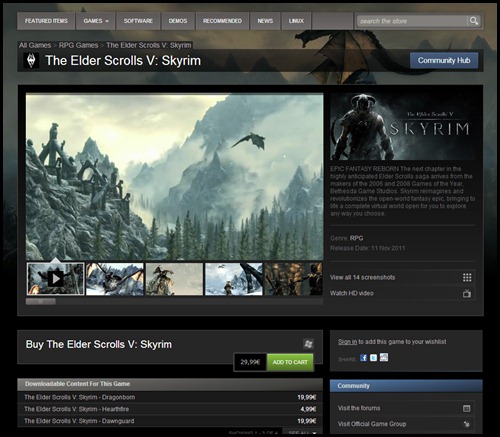
Task: Click the RPG genre link
Action: point(356,238)
